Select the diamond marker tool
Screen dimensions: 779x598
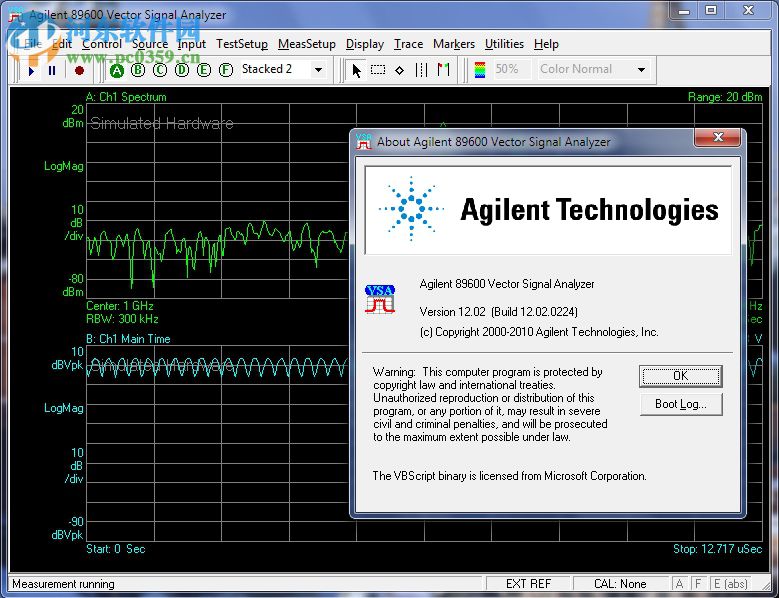(x=399, y=70)
